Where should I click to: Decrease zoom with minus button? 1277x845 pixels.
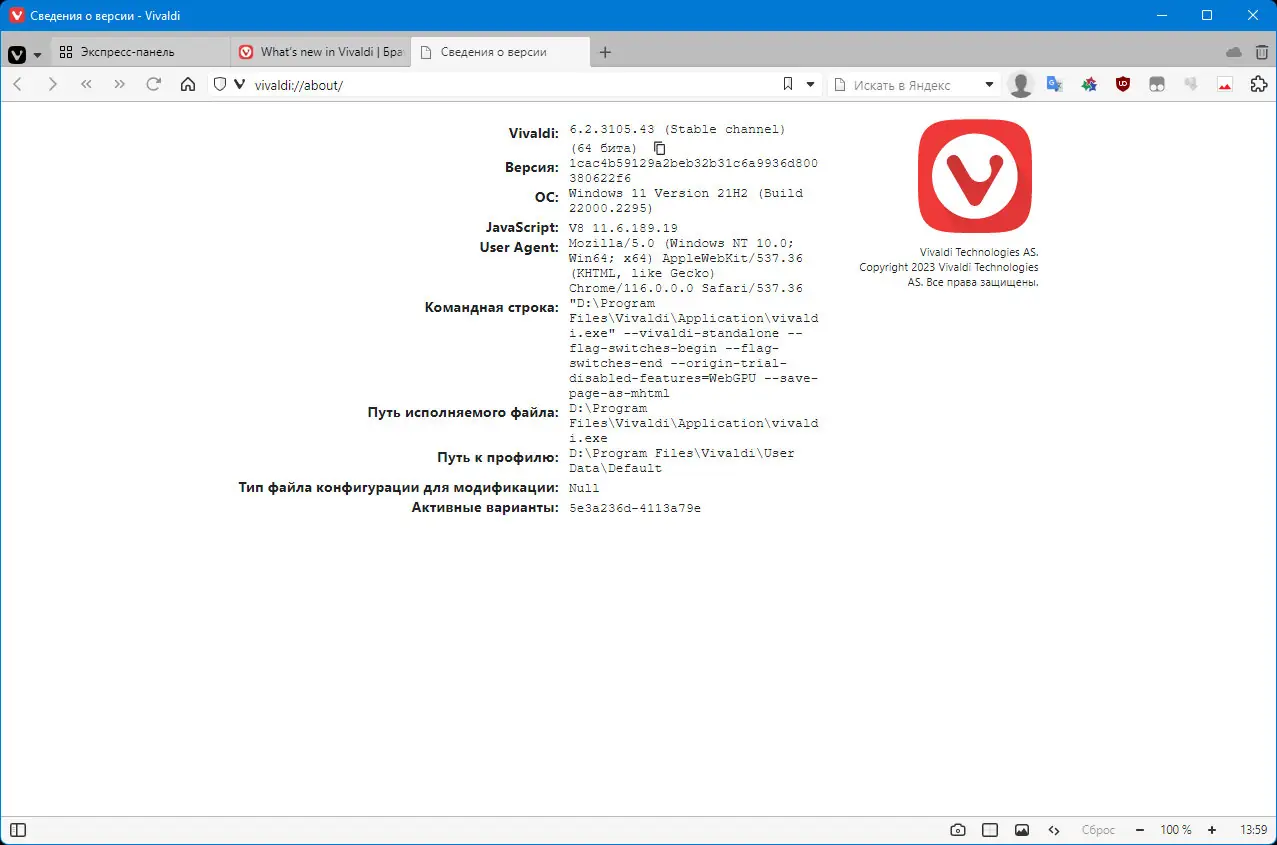coord(1139,830)
